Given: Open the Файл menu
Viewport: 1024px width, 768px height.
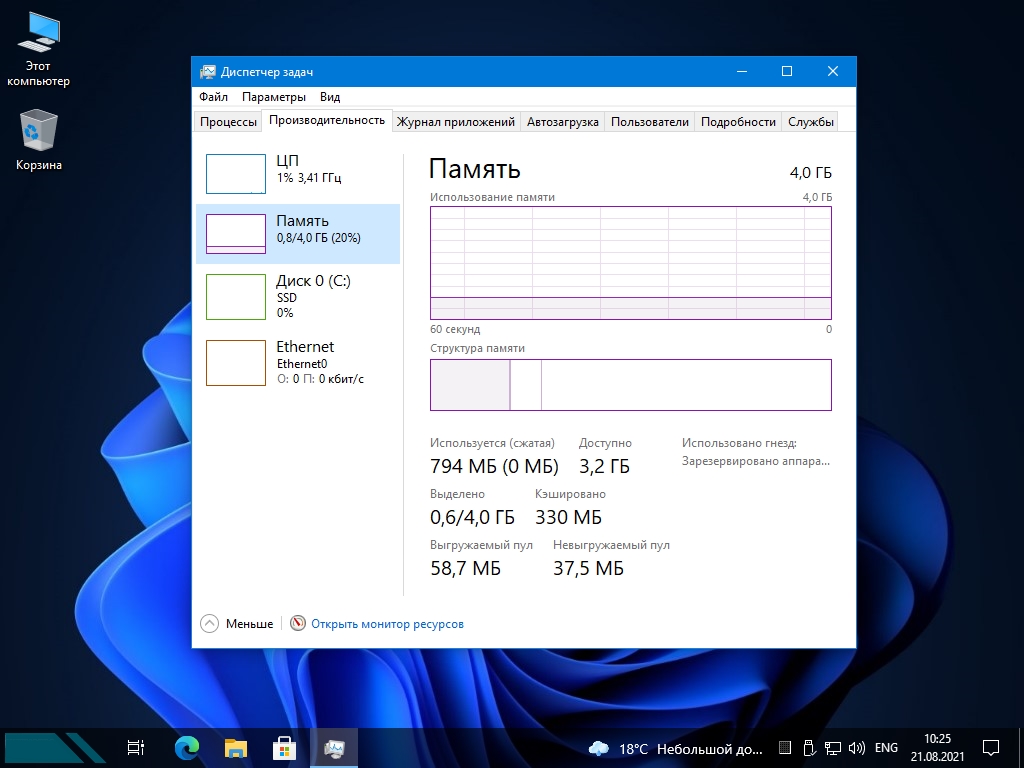Looking at the screenshot, I should tap(214, 97).
